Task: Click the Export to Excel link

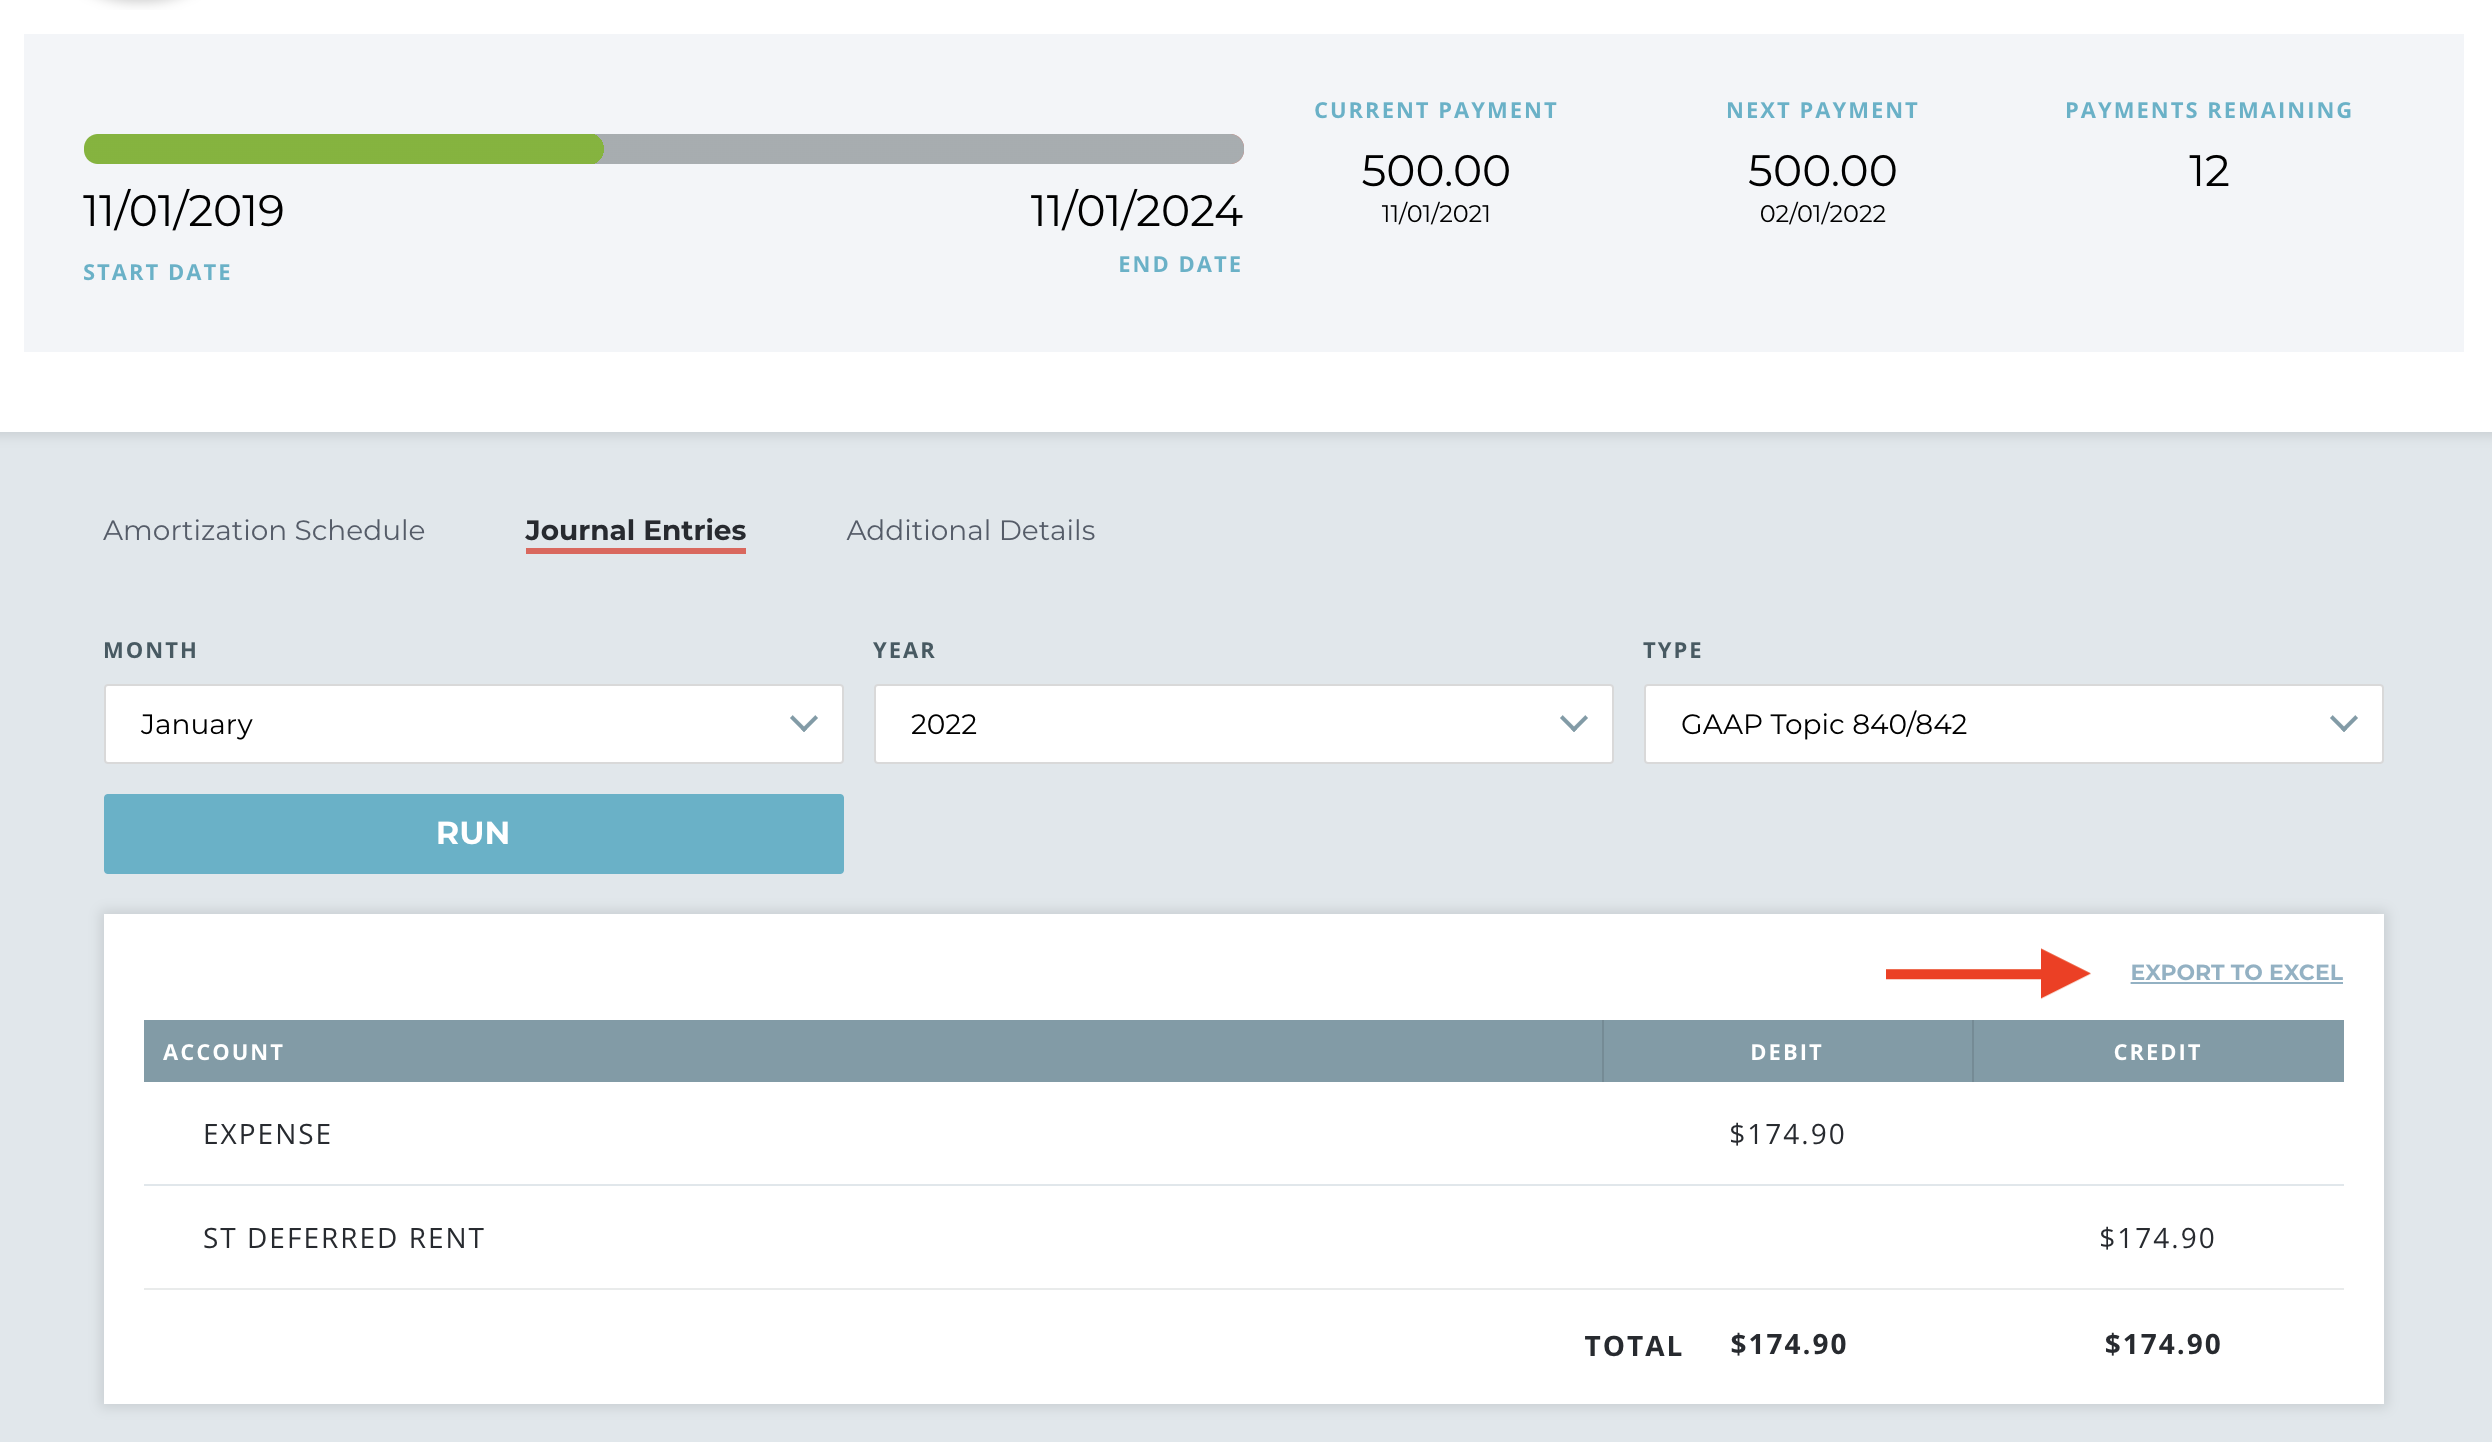Action: (2236, 972)
